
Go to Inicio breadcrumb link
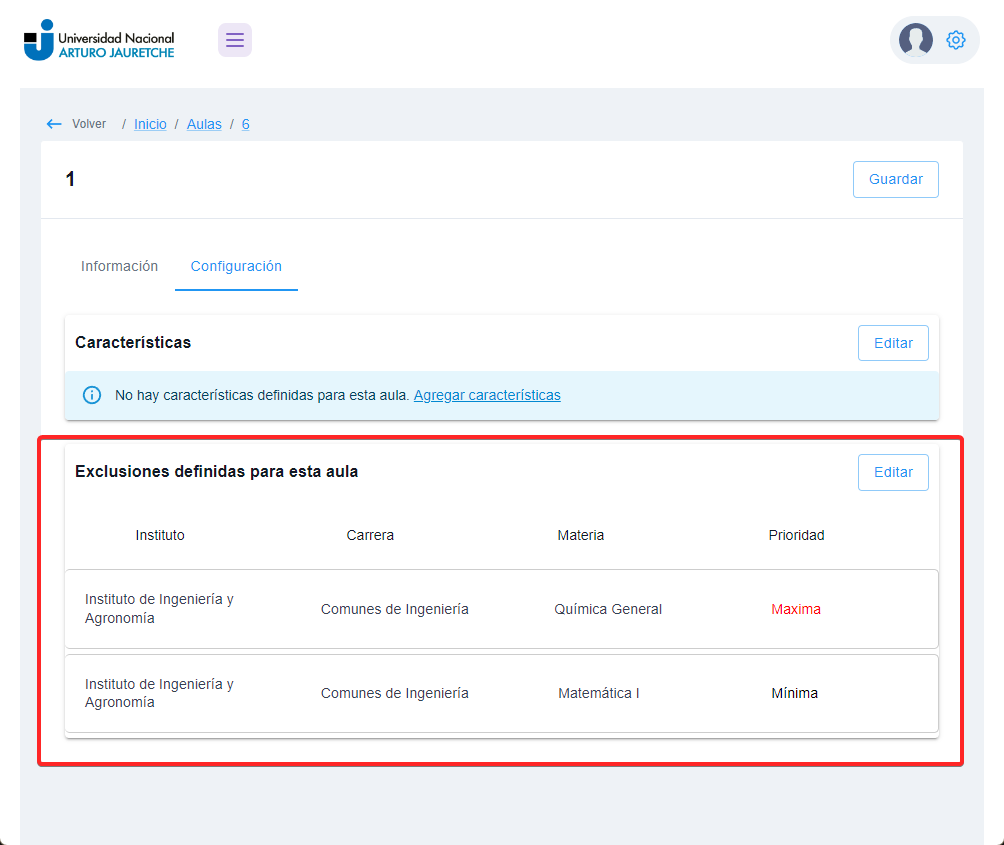pyautogui.click(x=150, y=124)
